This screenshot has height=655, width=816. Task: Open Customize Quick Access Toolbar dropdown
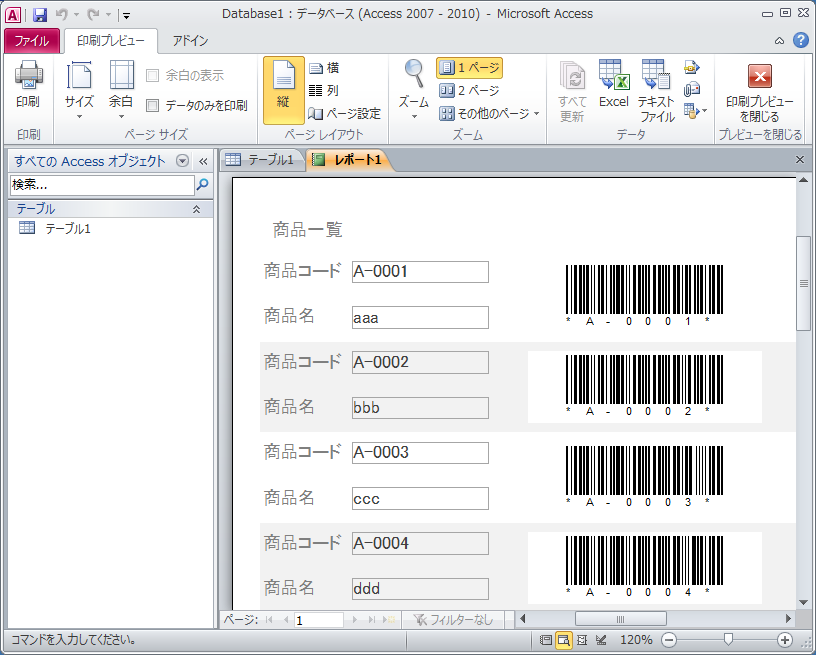pos(126,15)
